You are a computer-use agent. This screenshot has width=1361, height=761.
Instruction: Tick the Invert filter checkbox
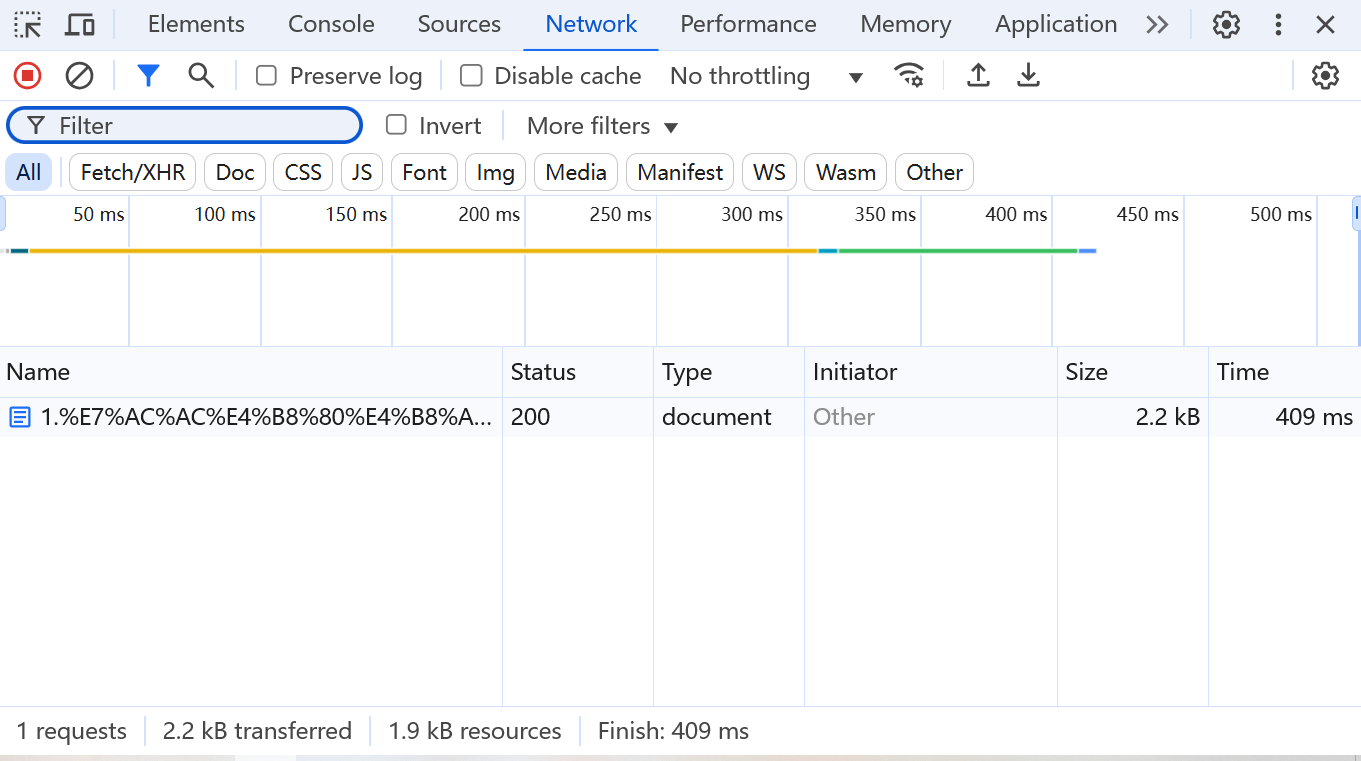tap(397, 125)
